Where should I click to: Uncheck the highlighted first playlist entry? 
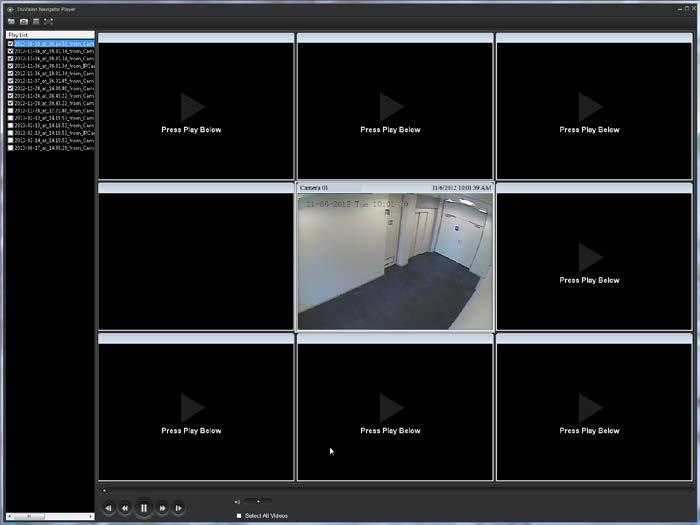[11, 44]
